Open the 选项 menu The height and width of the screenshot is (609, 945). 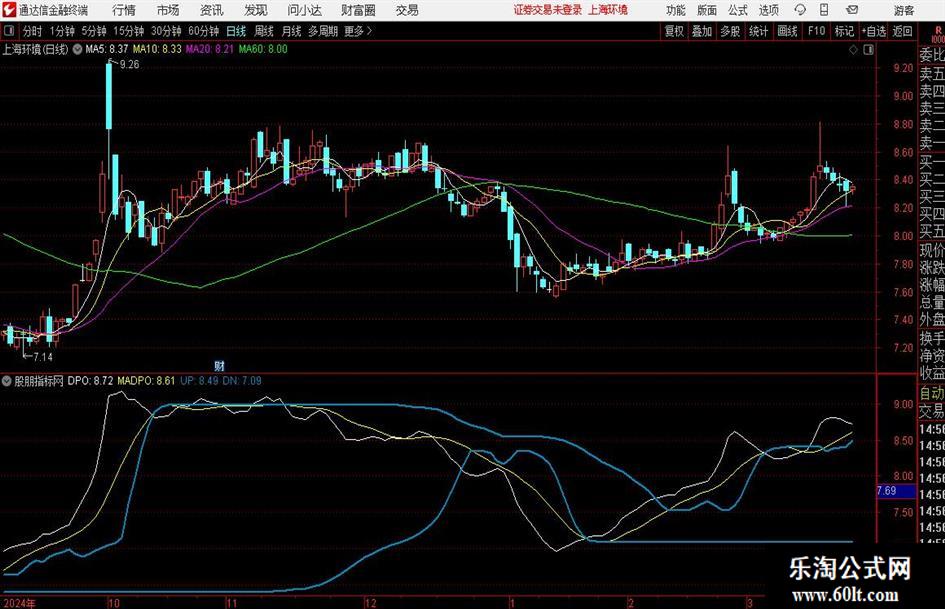pyautogui.click(x=769, y=10)
